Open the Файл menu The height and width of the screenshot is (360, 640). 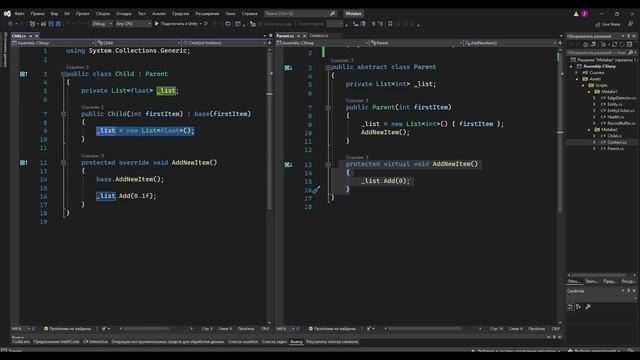20,13
